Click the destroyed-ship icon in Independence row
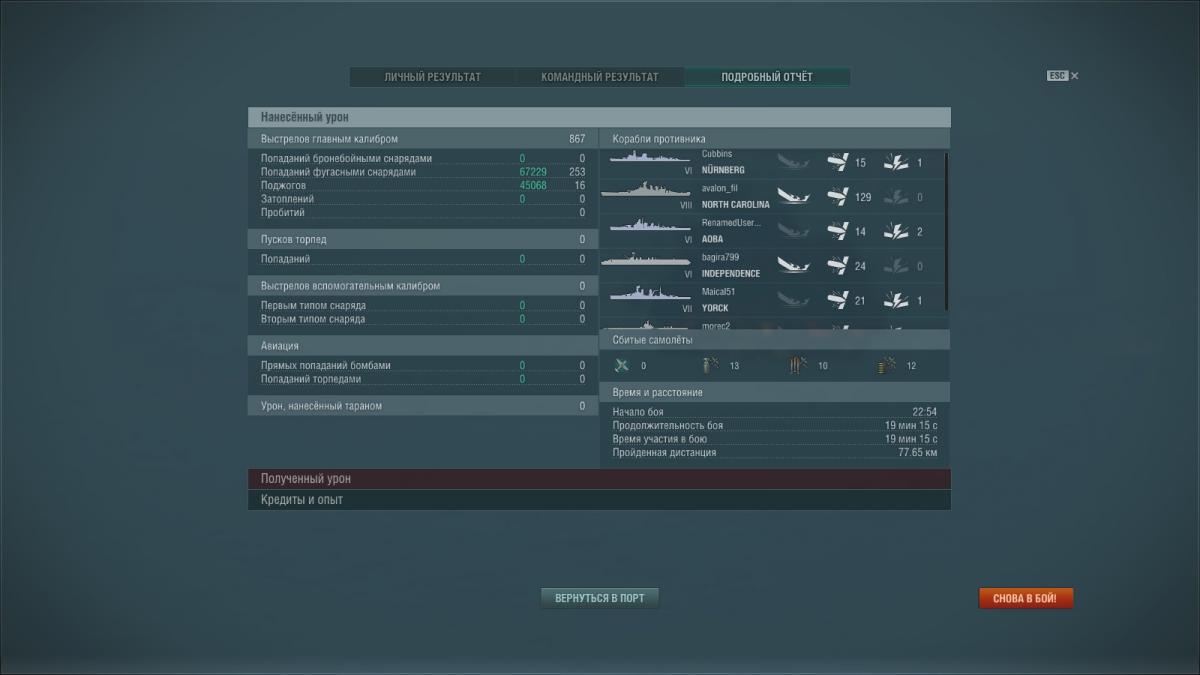1200x675 pixels. pyautogui.click(x=792, y=267)
